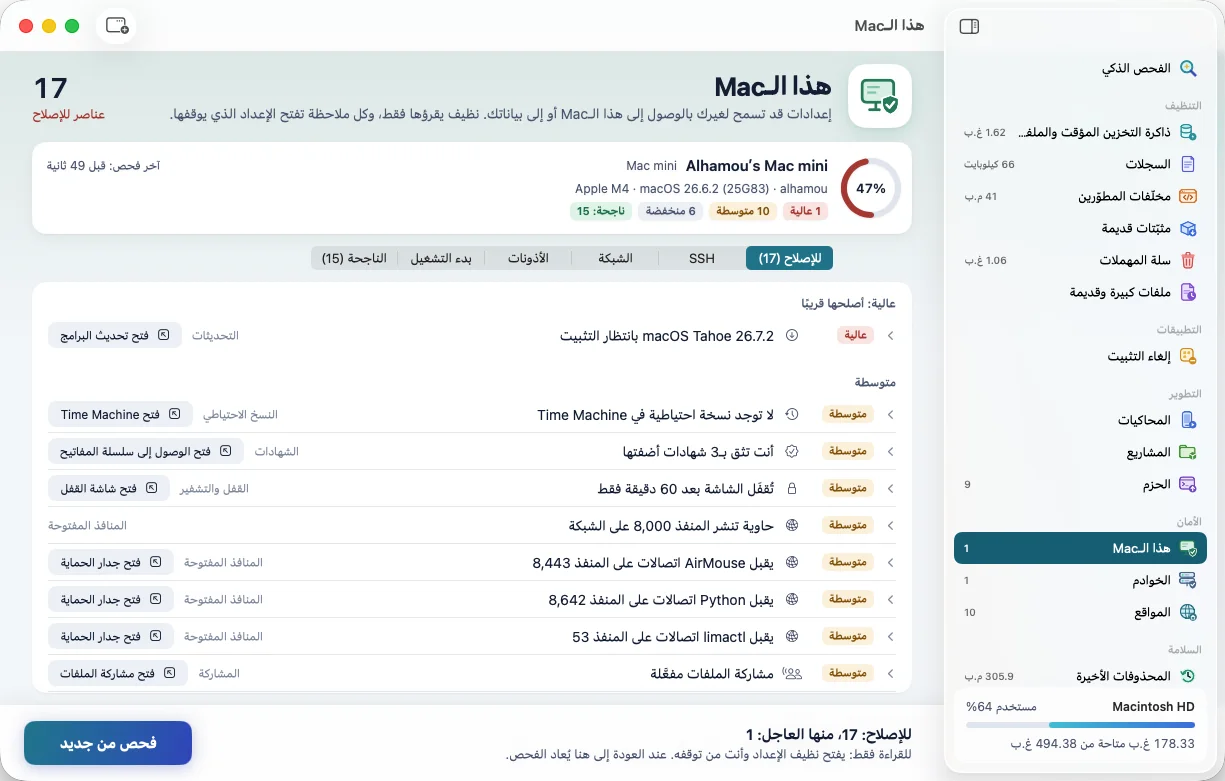The width and height of the screenshot is (1225, 781).
Task: Click the people icon in مشاركة الملفات row
Action: (x=793, y=673)
